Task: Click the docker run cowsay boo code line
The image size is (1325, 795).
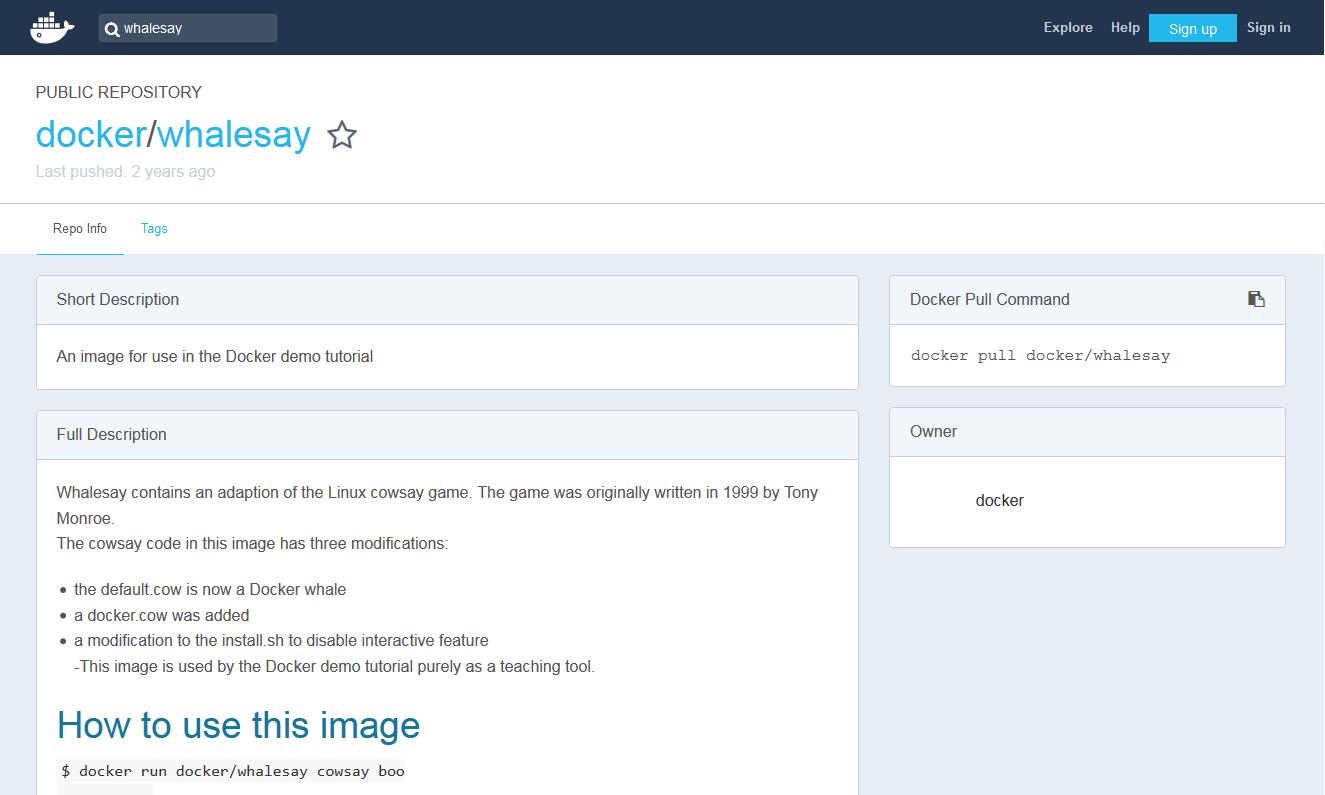Action: (x=232, y=771)
